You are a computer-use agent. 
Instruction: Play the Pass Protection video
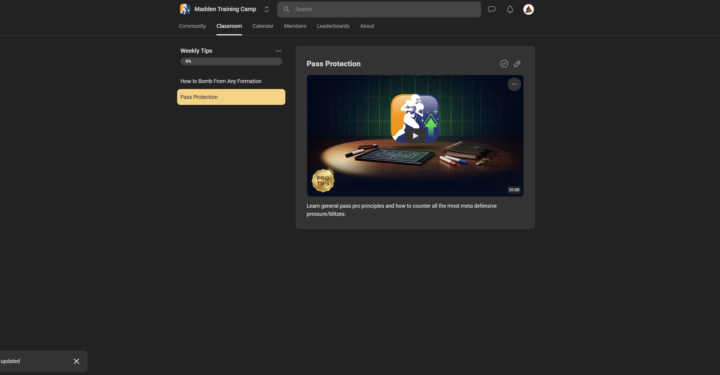pos(415,136)
